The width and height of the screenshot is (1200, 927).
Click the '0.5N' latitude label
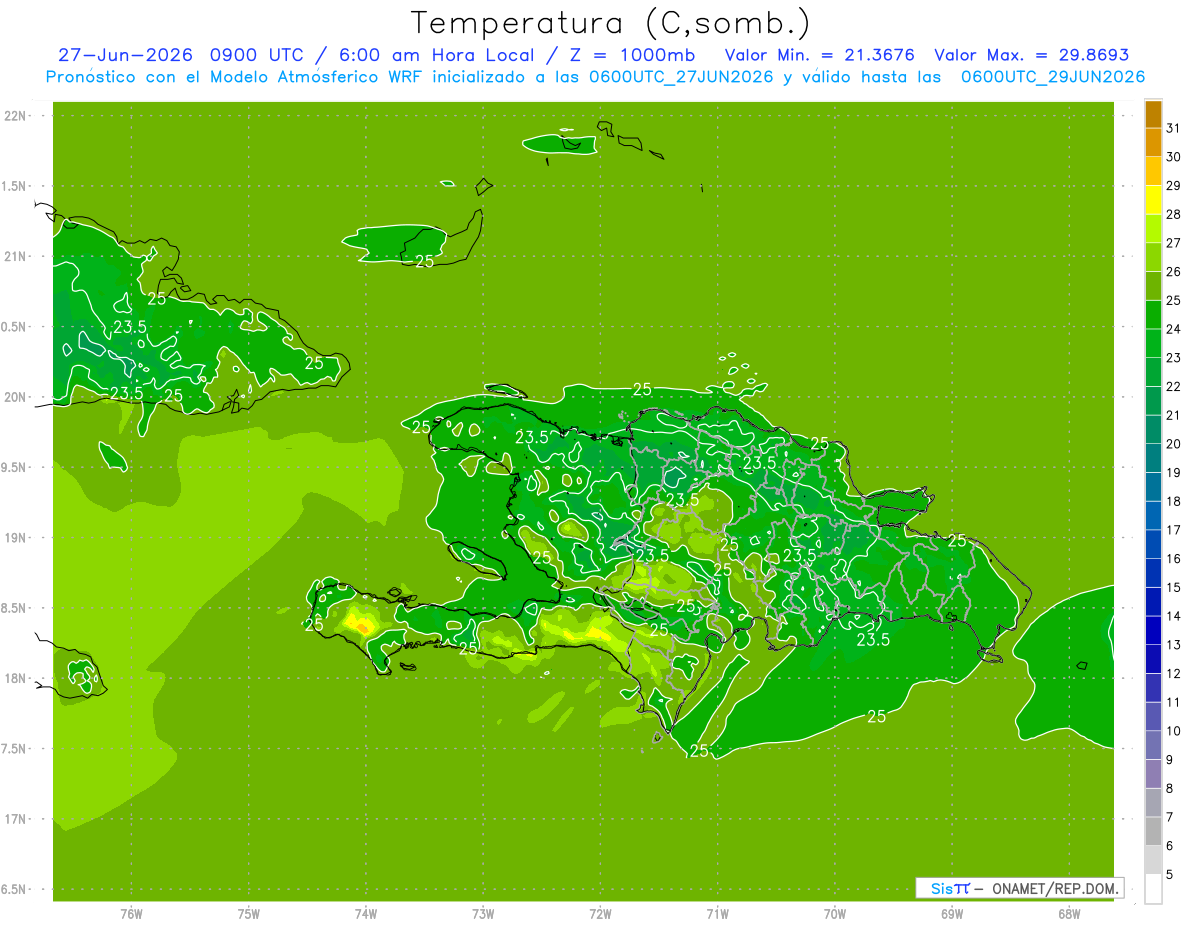tap(14, 327)
